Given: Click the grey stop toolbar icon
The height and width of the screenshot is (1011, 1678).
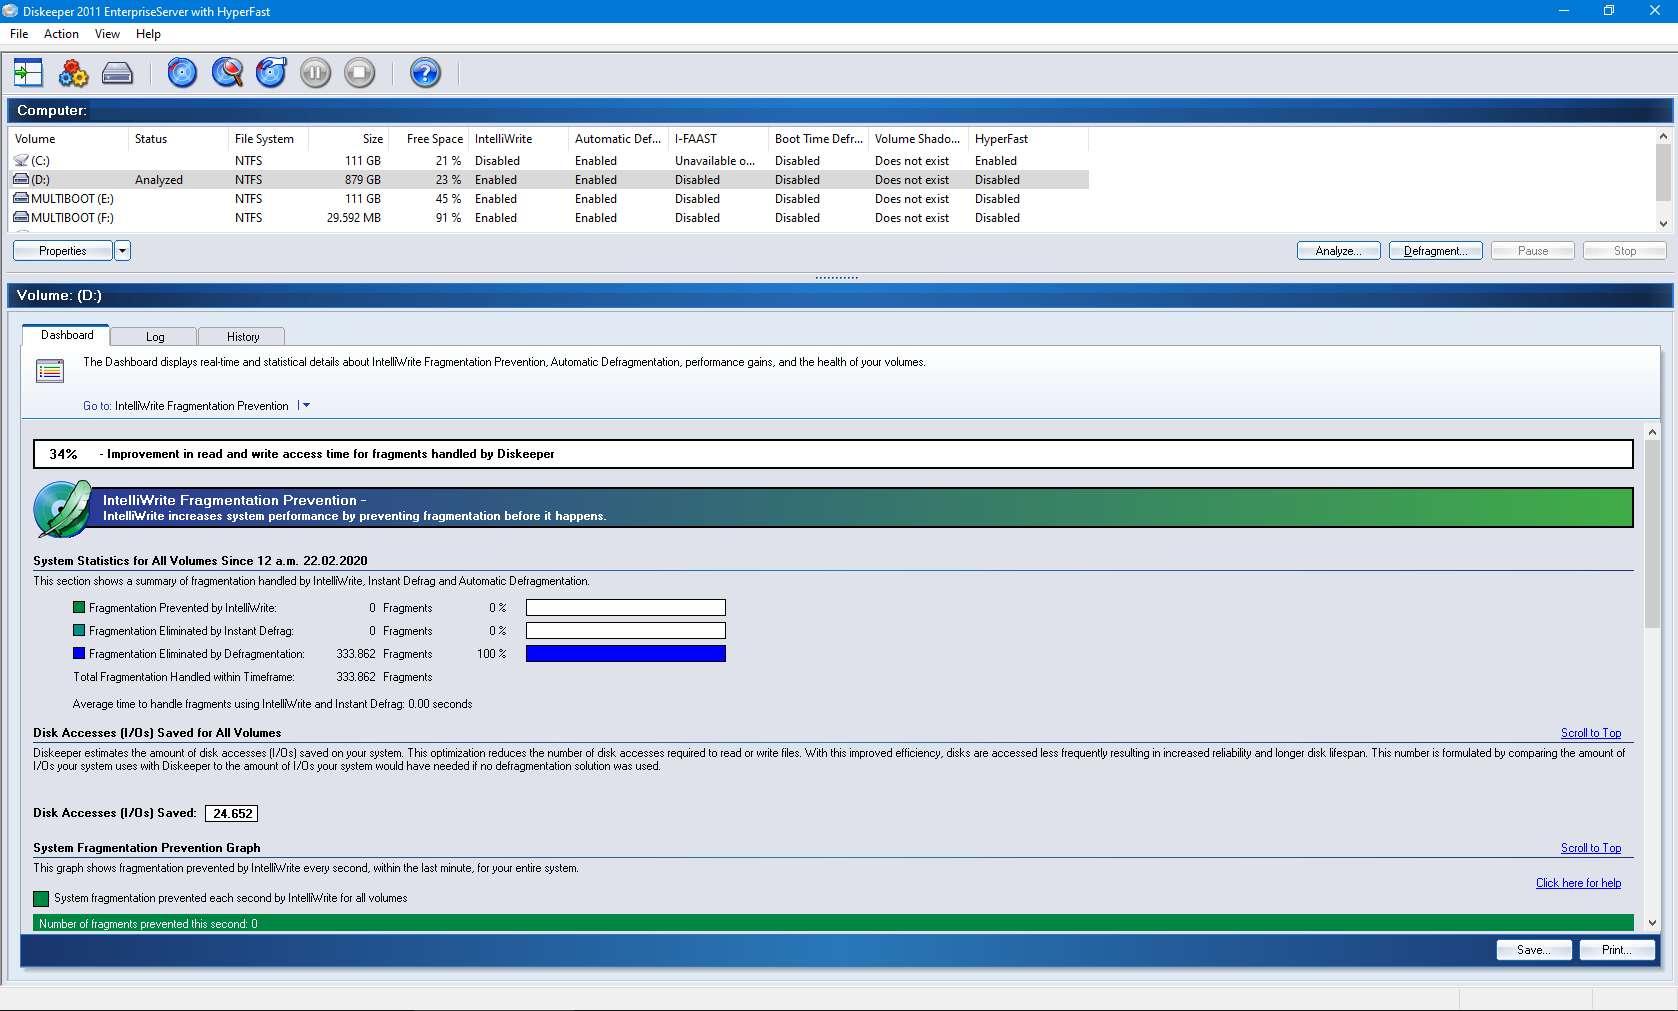Looking at the screenshot, I should click(x=360, y=73).
